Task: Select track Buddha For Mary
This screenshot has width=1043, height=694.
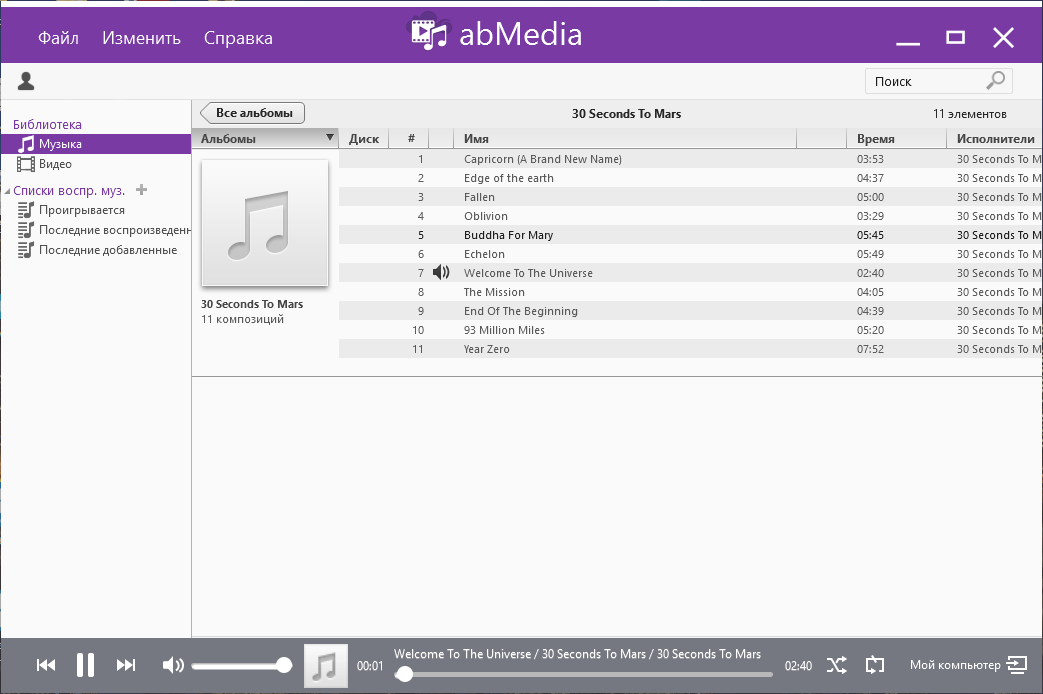Action: [x=690, y=235]
